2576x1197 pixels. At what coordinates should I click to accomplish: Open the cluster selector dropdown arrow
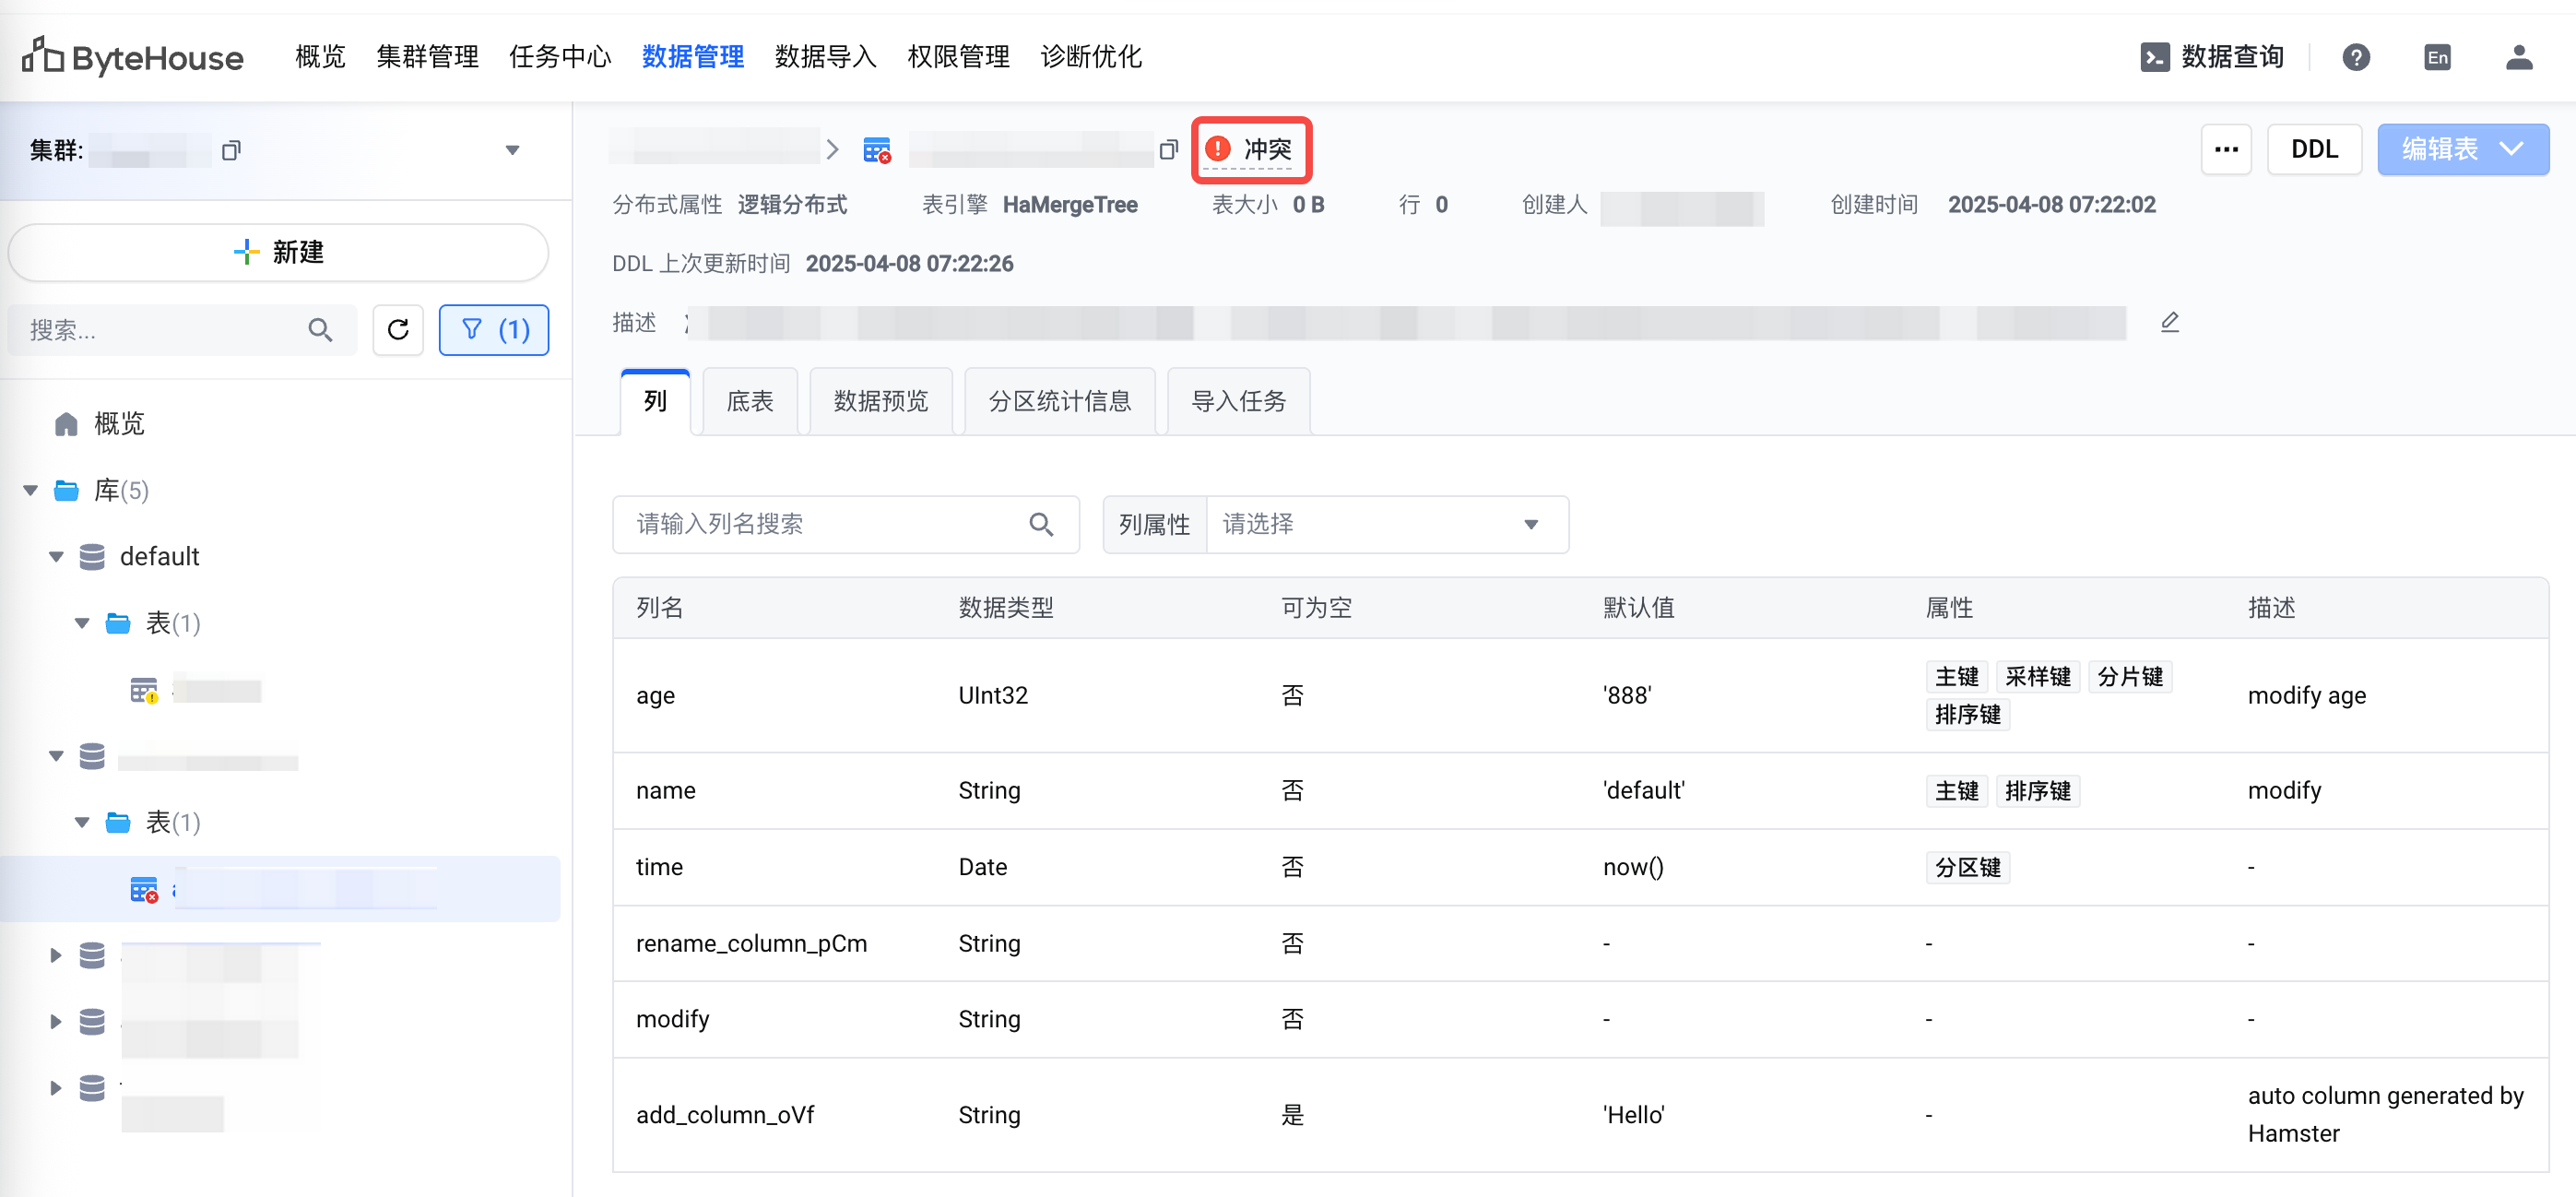coord(512,150)
